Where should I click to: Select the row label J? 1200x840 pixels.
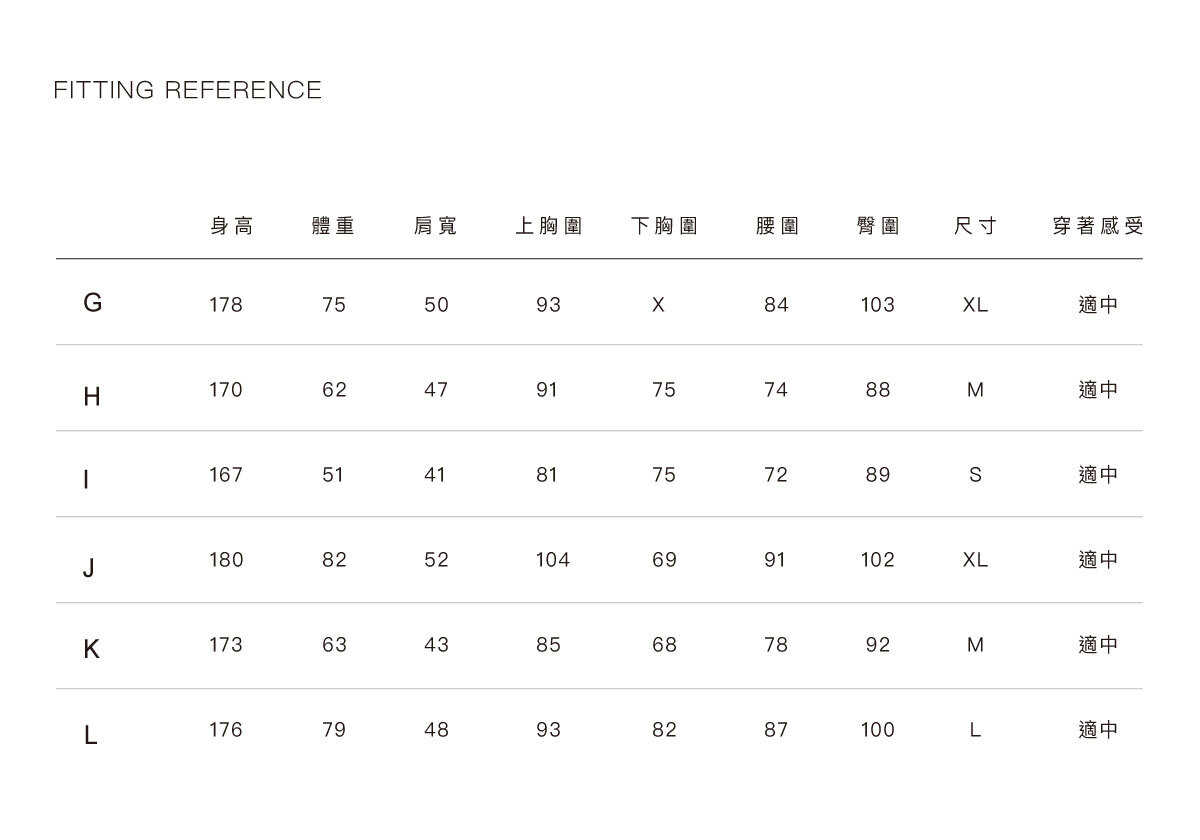(90, 569)
